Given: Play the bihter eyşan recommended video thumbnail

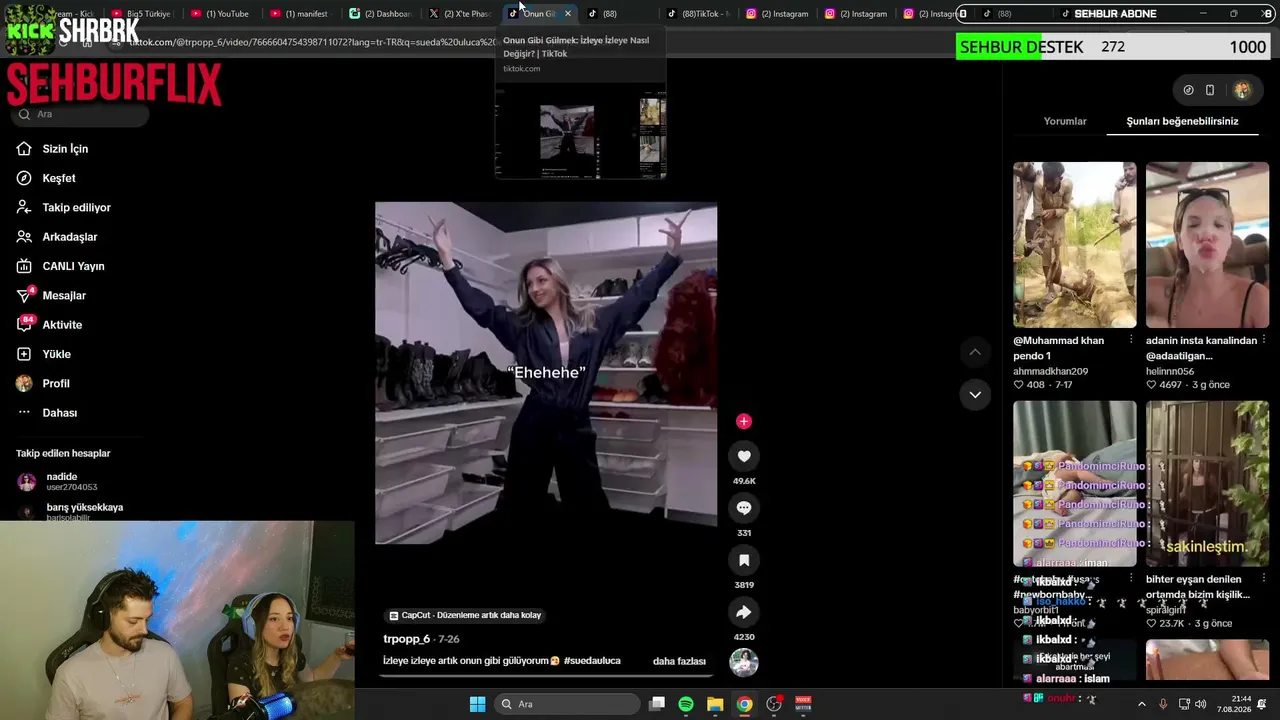Looking at the screenshot, I should pyautogui.click(x=1207, y=484).
